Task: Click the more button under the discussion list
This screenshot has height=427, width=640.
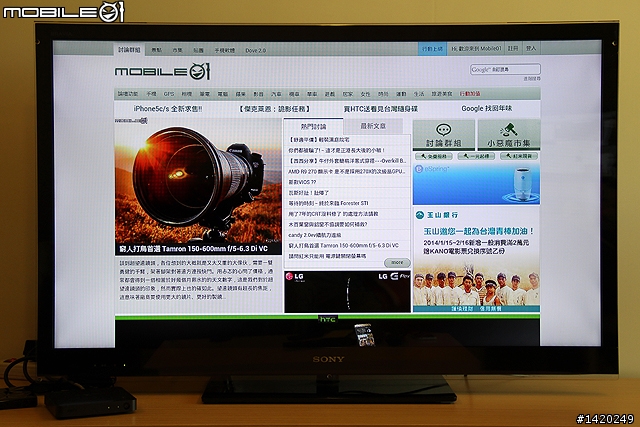Action: click(397, 262)
